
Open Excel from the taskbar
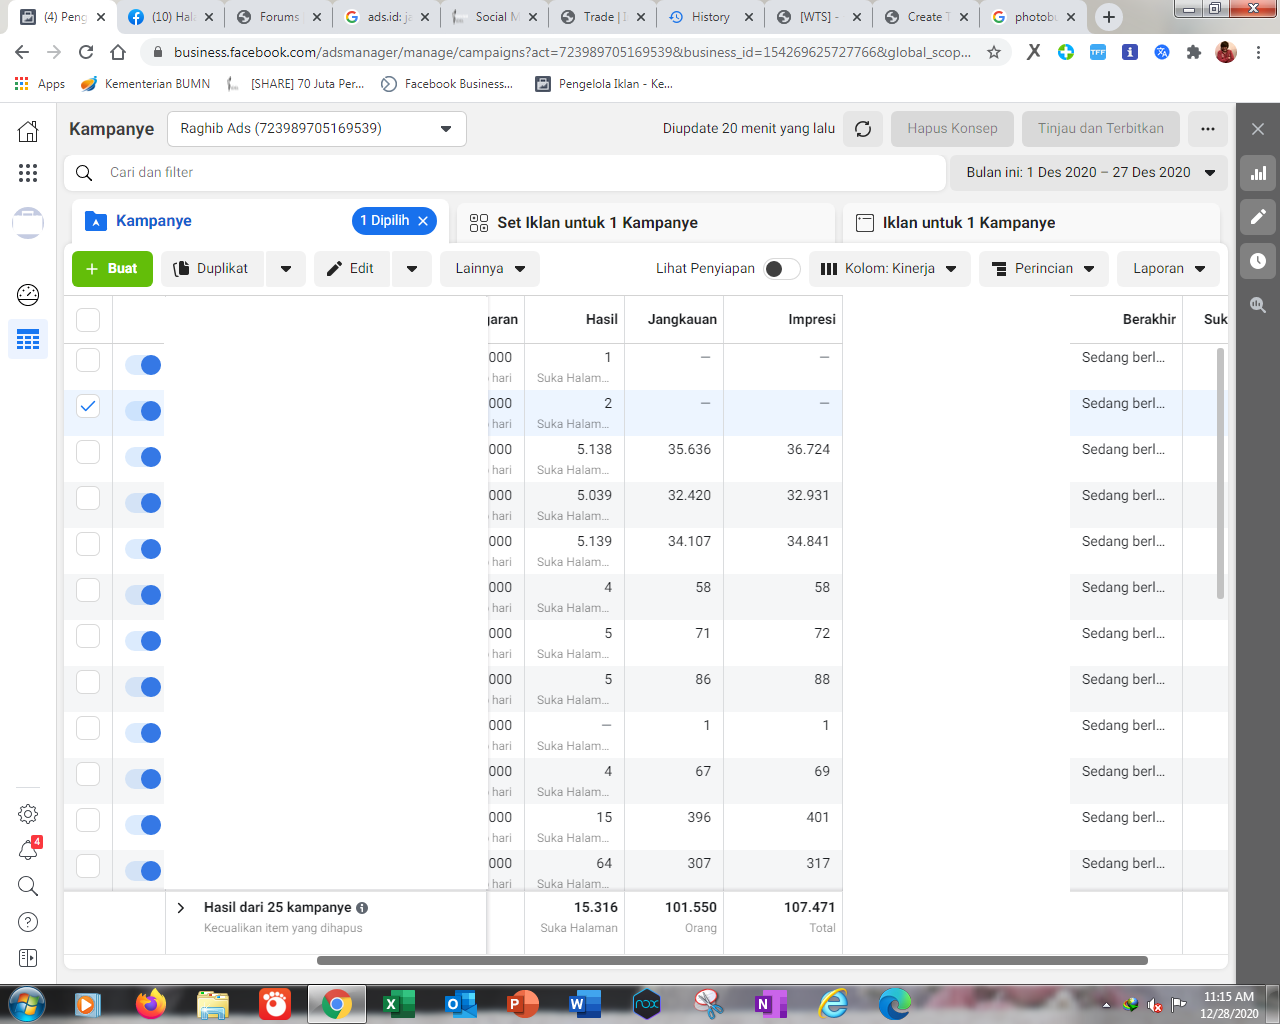point(399,1003)
